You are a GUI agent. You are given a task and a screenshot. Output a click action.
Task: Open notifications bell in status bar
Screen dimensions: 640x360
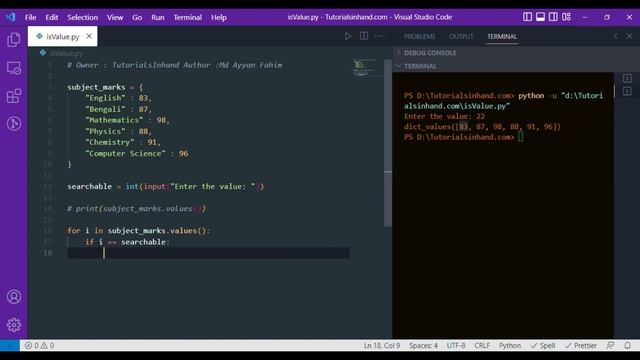coord(627,346)
